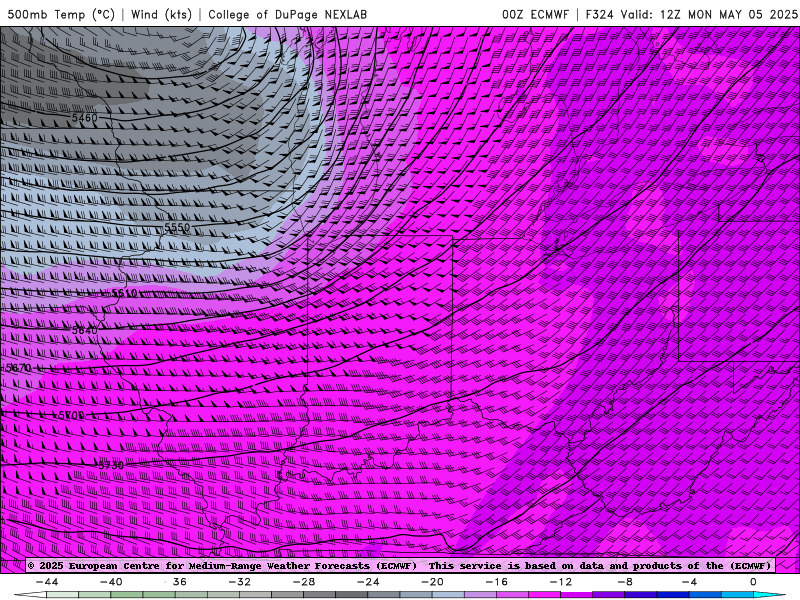Click the 5670 height contour label
This screenshot has height=600, width=800.
pos(18,368)
